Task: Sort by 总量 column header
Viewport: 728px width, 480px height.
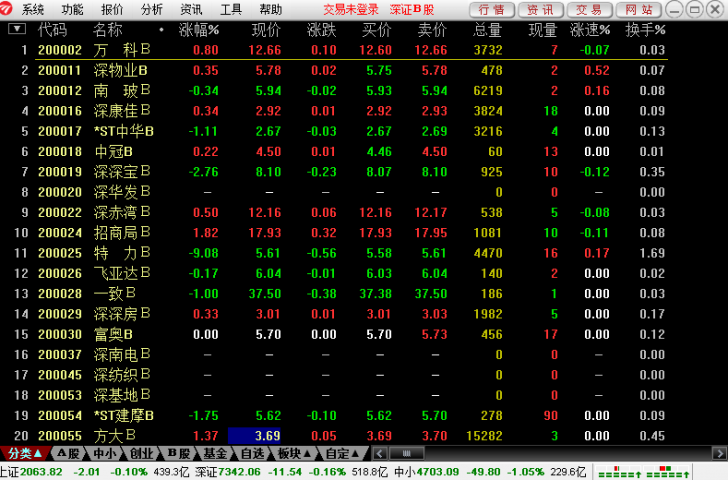Action: pos(487,30)
